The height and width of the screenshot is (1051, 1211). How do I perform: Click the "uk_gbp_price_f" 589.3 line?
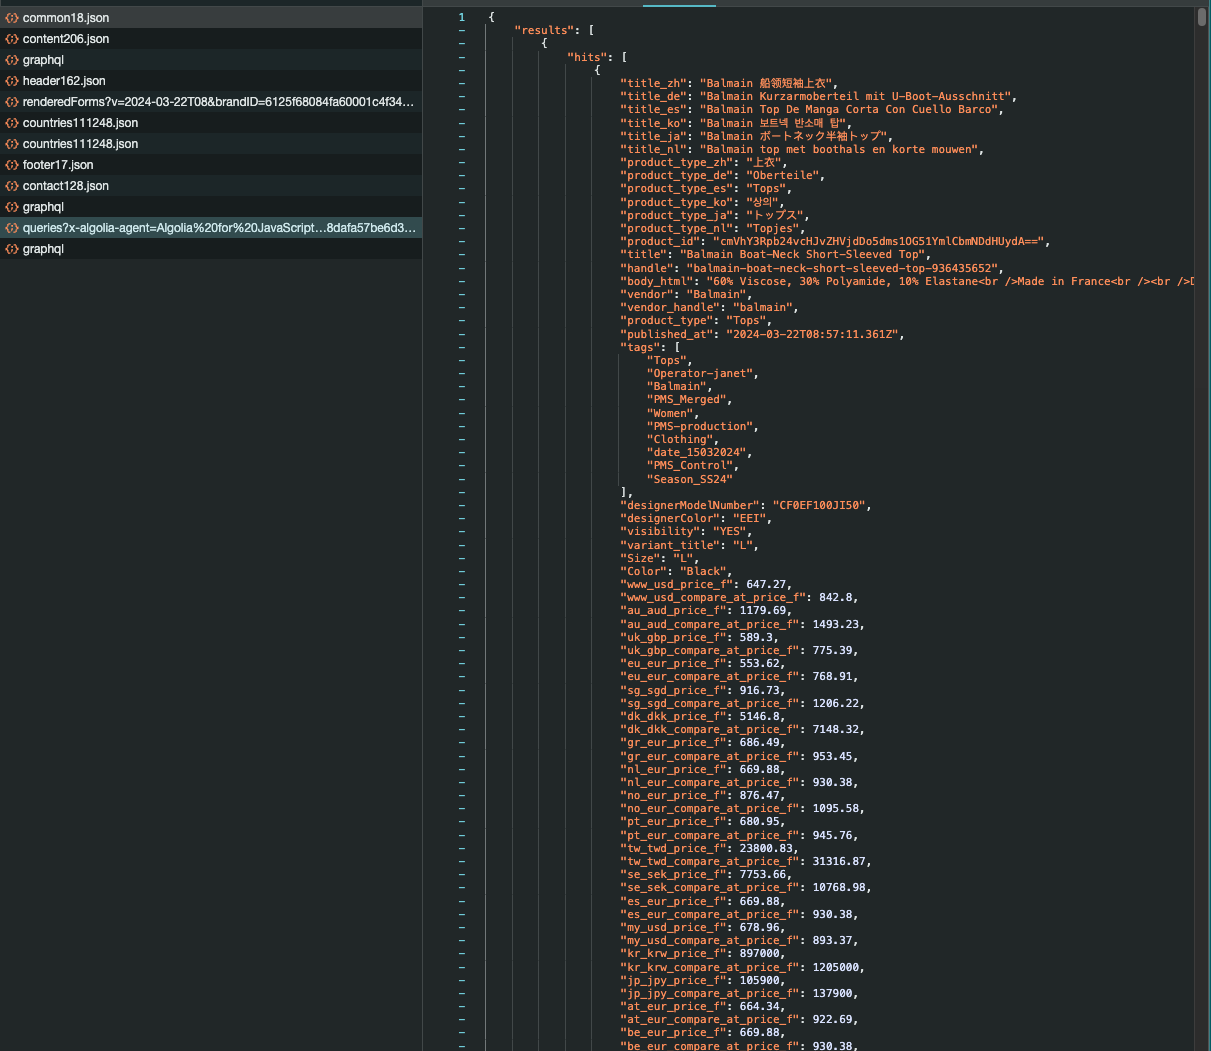(699, 637)
